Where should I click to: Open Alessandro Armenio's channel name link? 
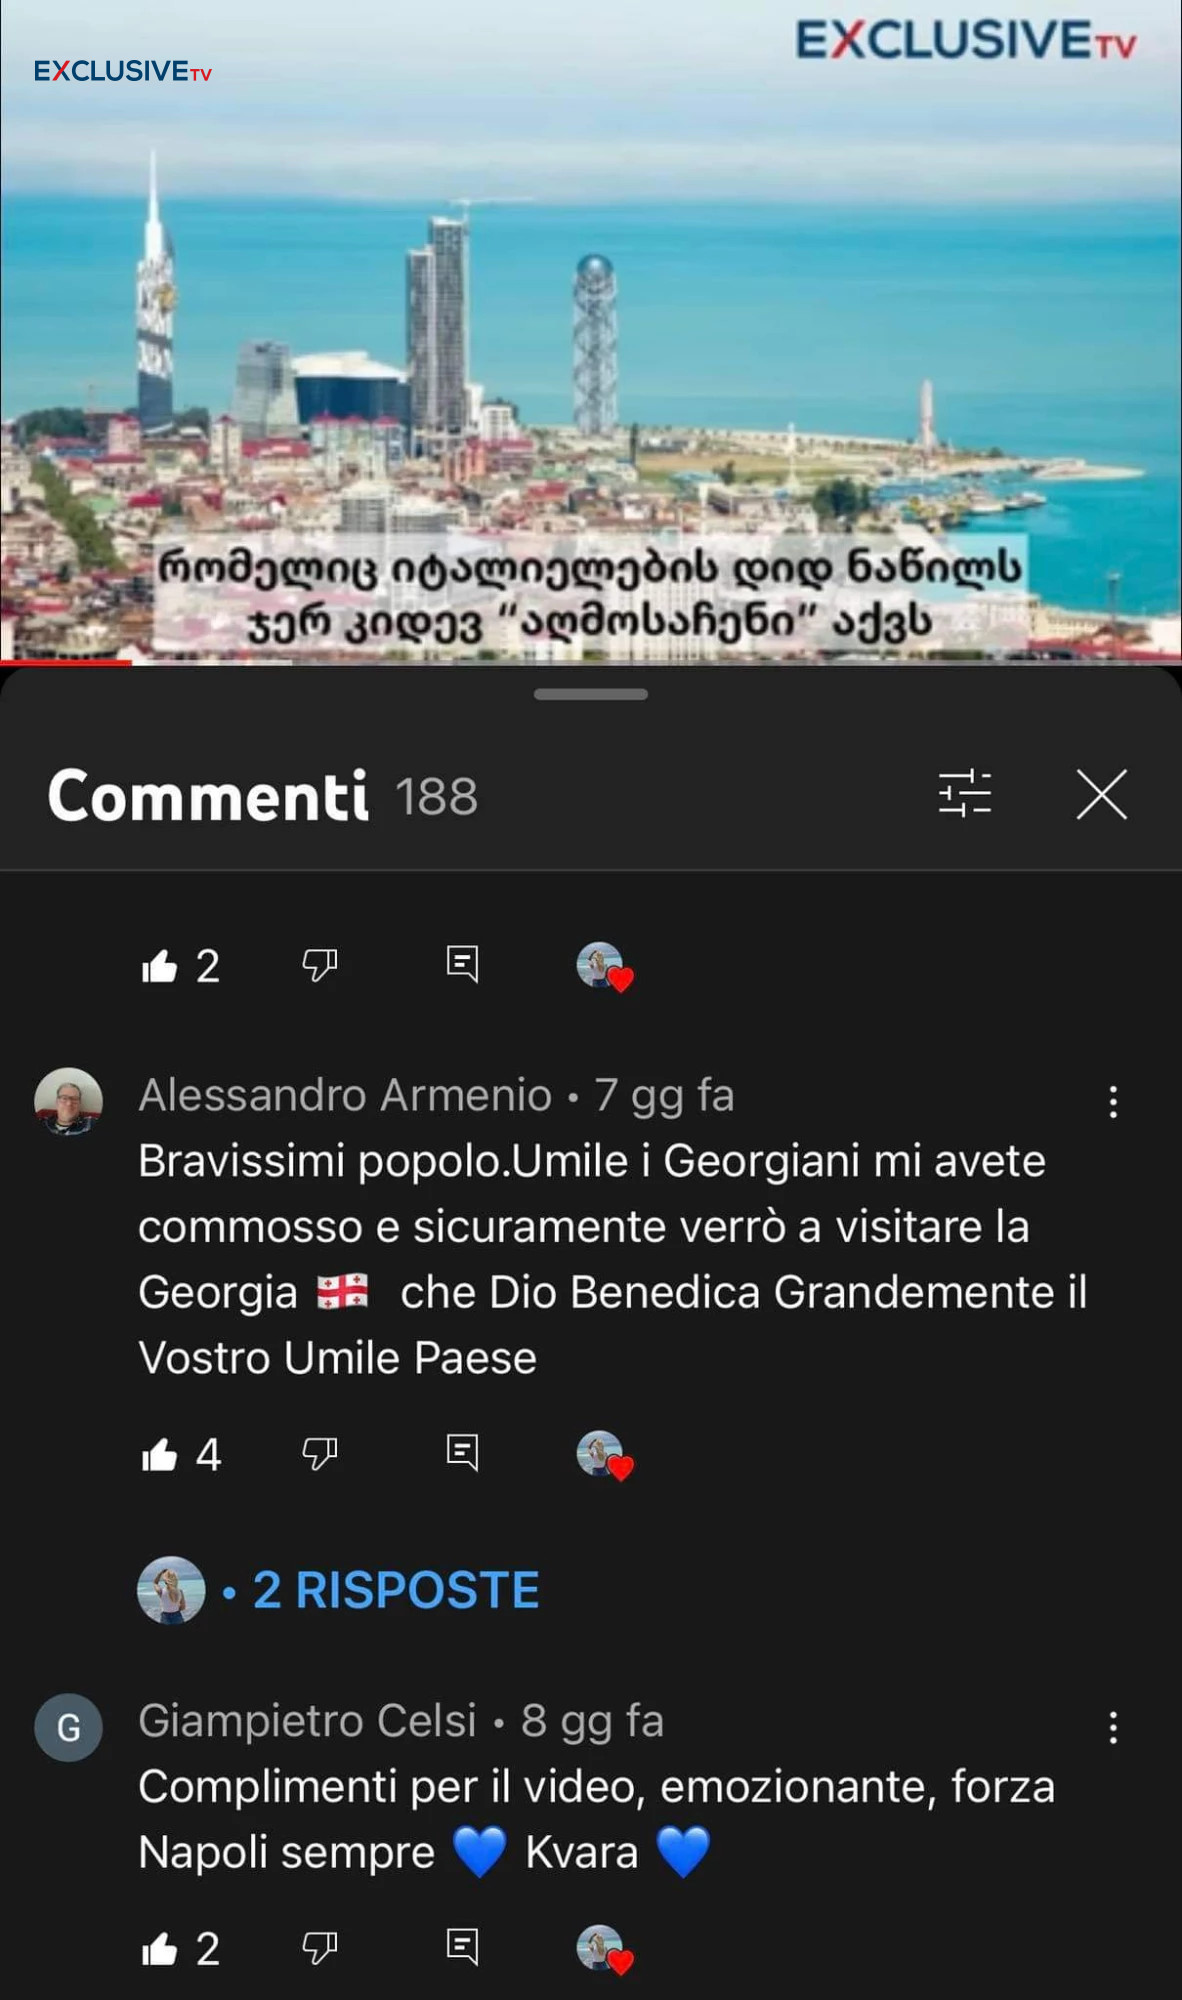tap(345, 1095)
